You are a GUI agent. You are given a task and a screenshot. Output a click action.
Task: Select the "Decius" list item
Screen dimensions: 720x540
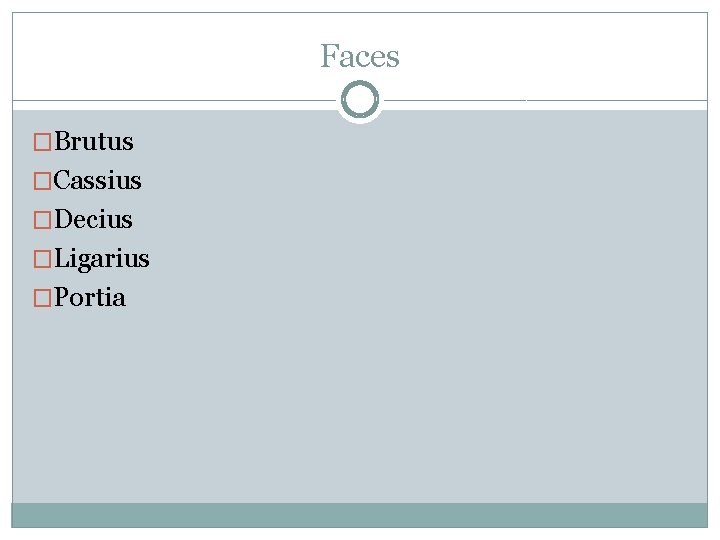click(x=94, y=219)
